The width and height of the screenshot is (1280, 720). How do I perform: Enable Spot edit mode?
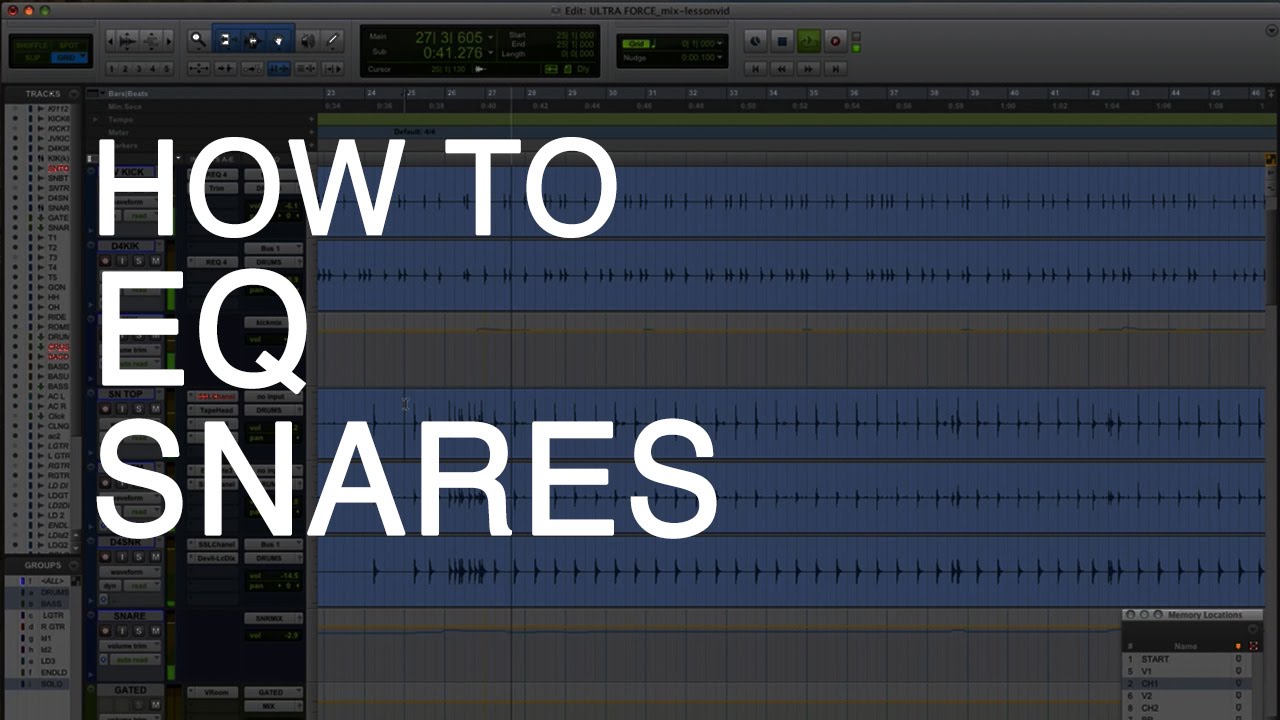point(67,45)
